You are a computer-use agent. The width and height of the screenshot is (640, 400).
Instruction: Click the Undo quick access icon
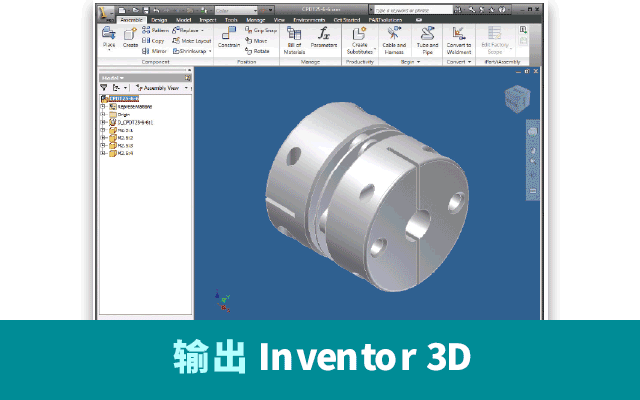pyautogui.click(x=156, y=10)
